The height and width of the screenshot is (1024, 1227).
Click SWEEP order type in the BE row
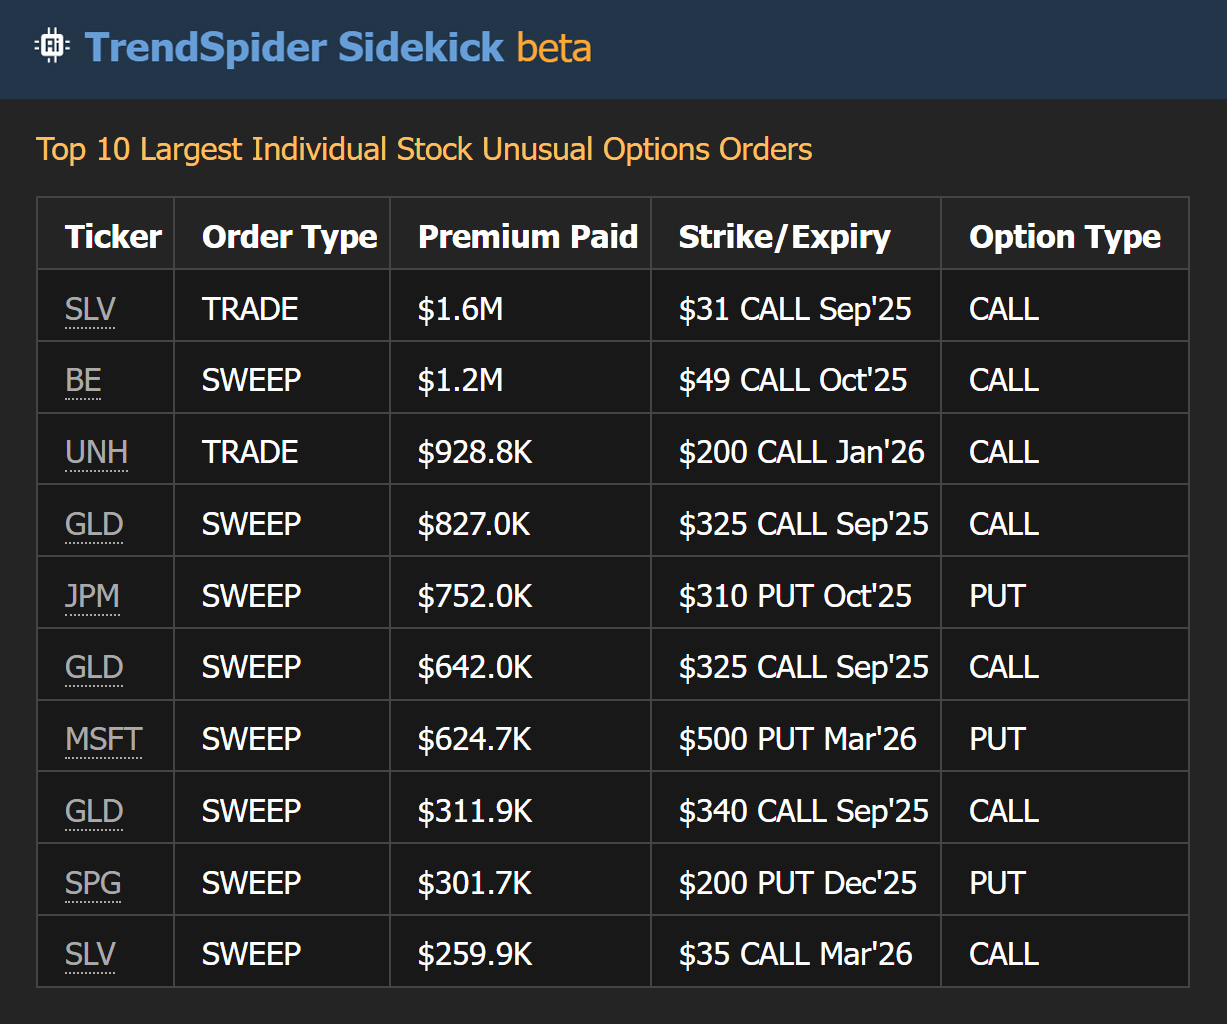(x=252, y=381)
